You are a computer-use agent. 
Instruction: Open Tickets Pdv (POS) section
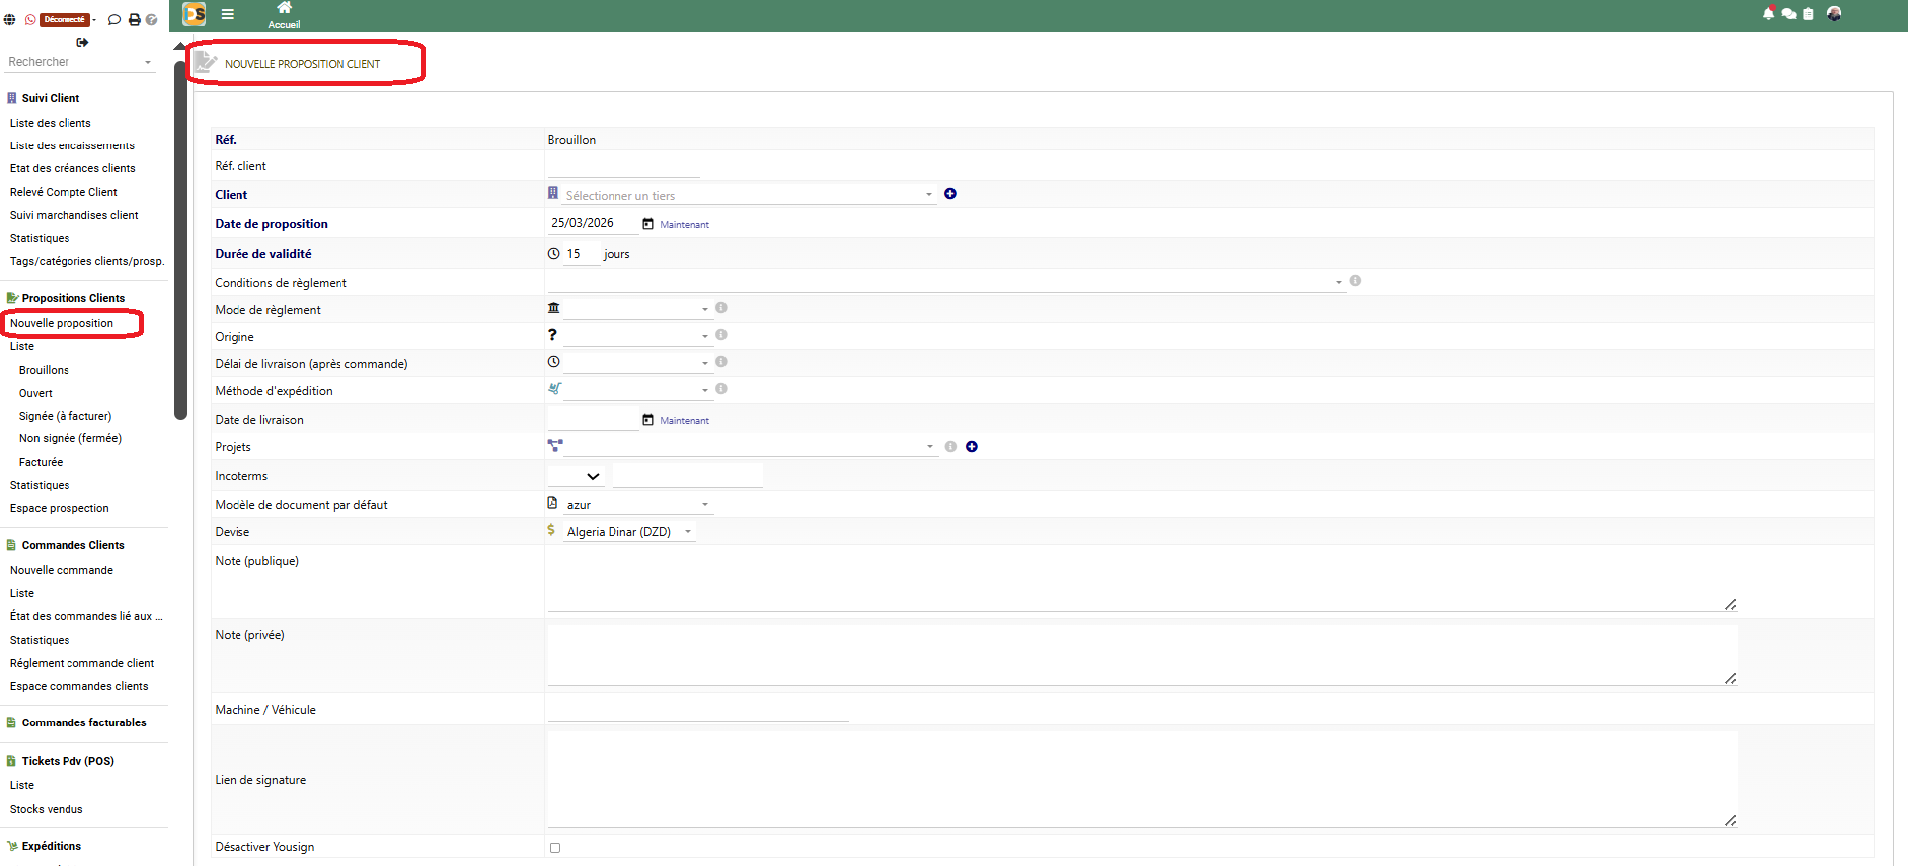tap(67, 761)
